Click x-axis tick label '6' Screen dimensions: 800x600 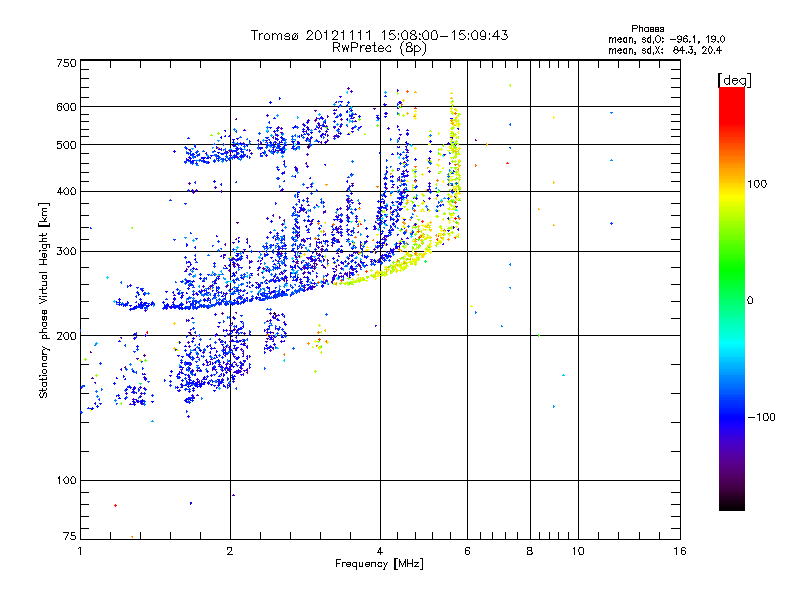pyautogui.click(x=467, y=551)
